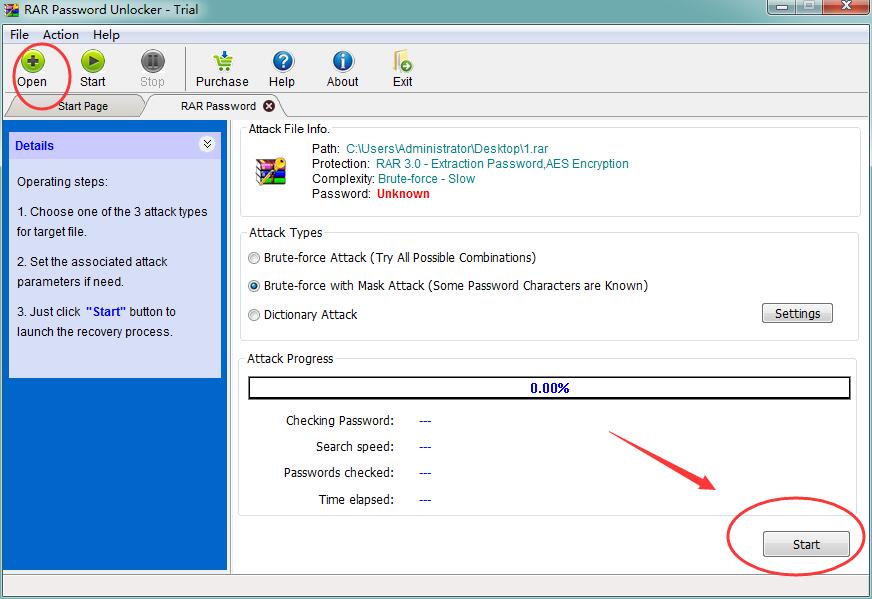Click the Help question mark icon
Viewport: 872px width, 599px height.
(x=282, y=62)
